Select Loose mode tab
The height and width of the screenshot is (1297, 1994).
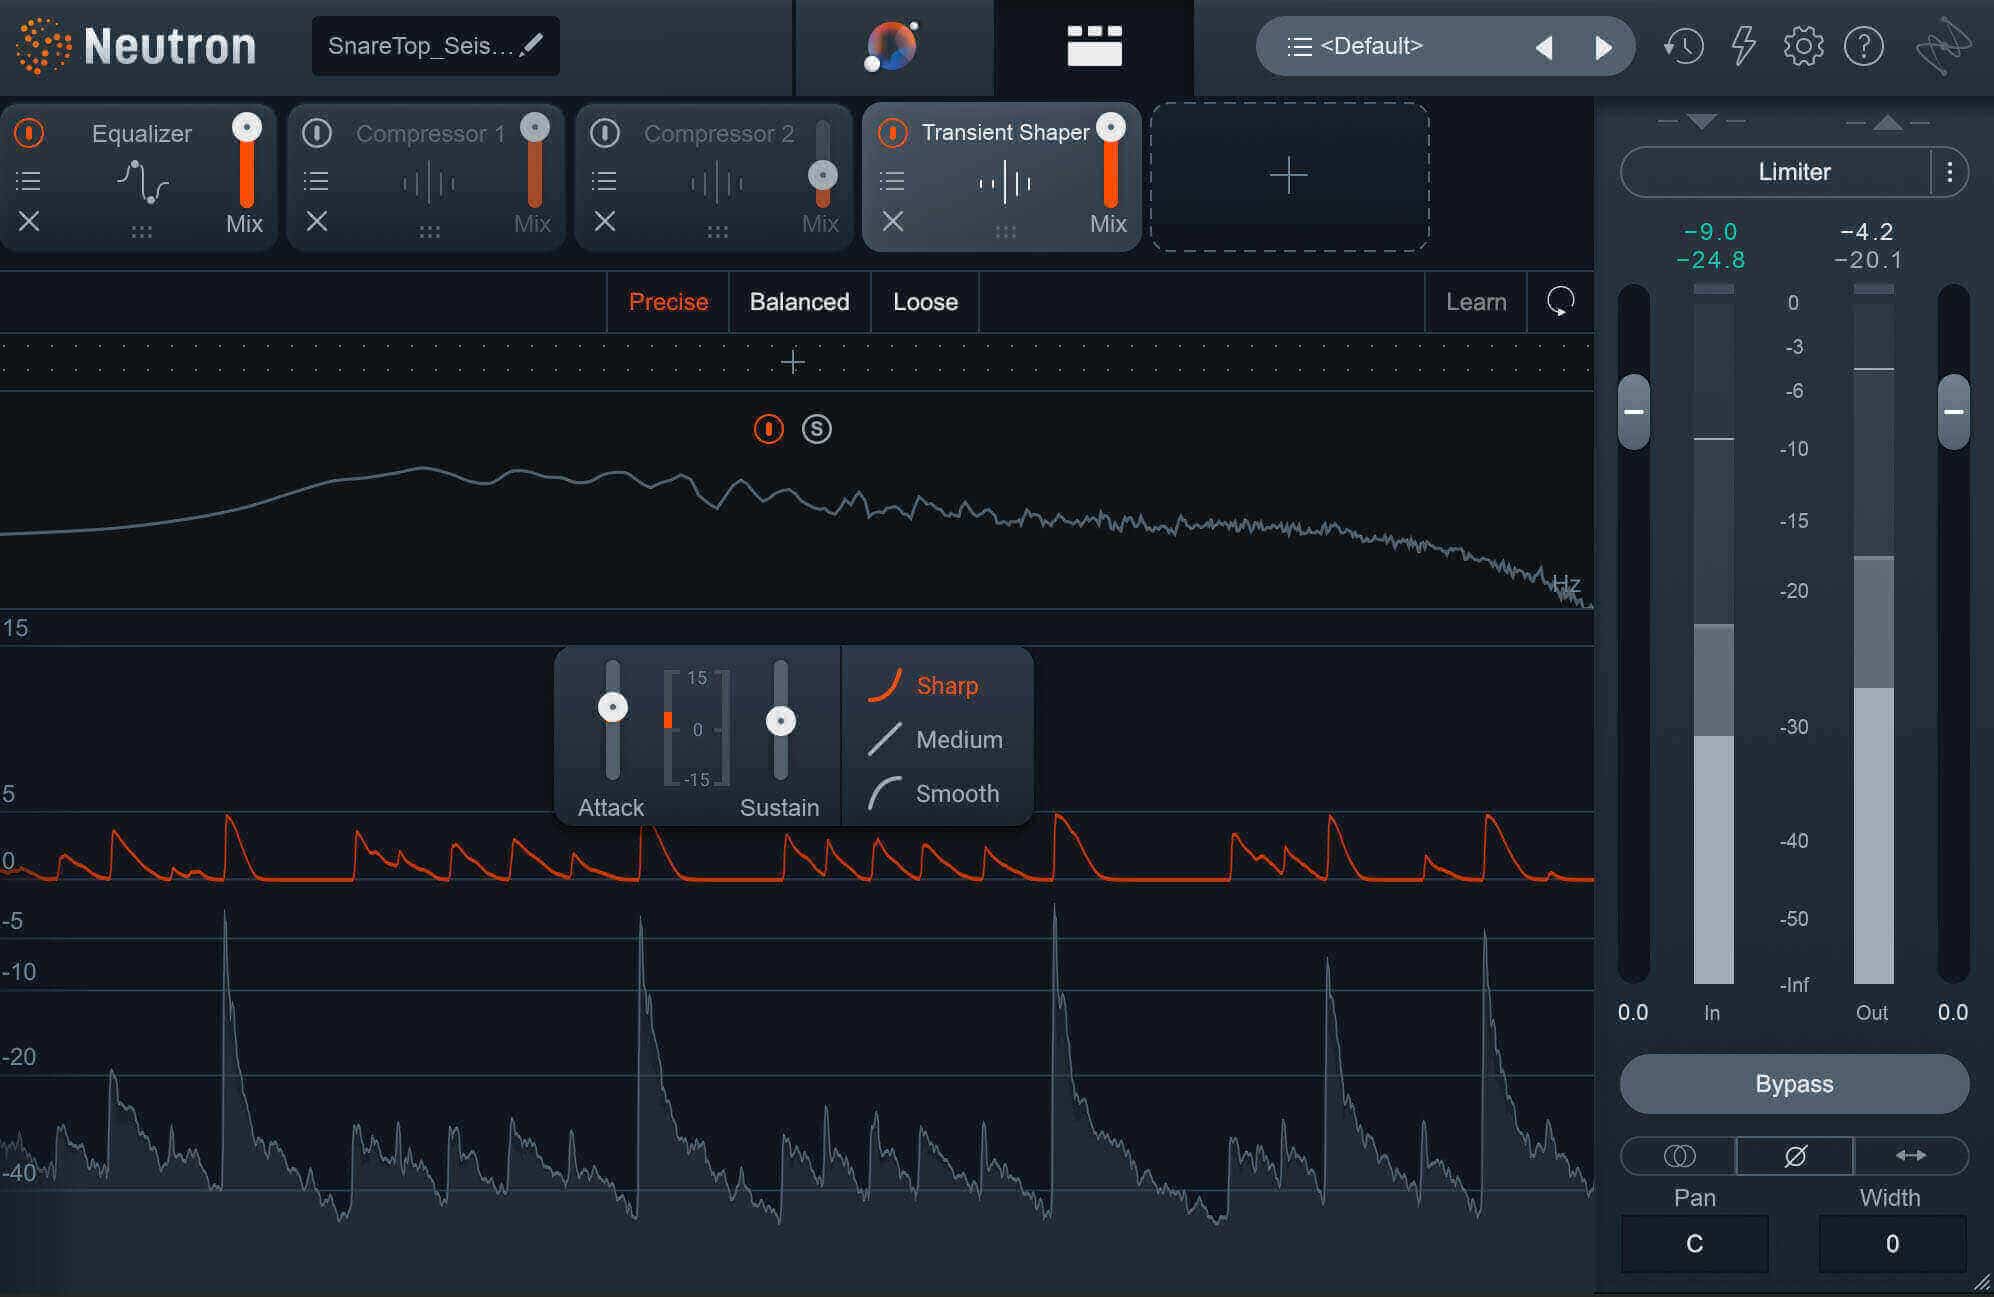pos(925,301)
